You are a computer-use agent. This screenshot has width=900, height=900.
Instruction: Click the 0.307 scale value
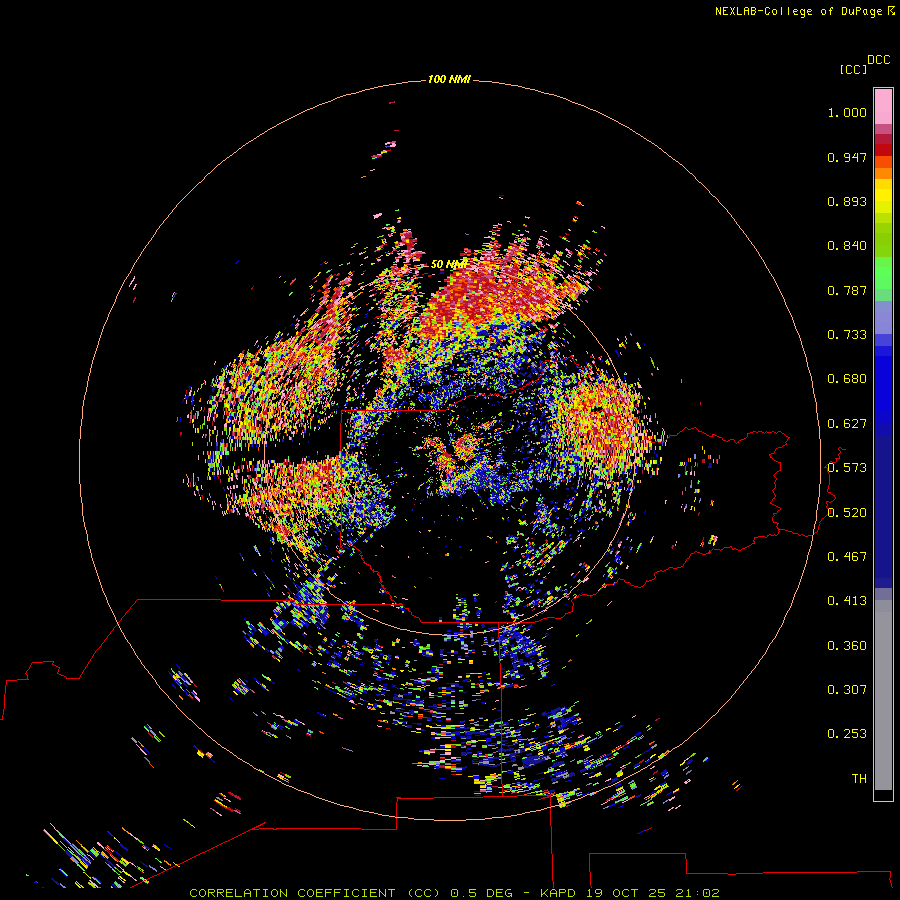coord(847,690)
